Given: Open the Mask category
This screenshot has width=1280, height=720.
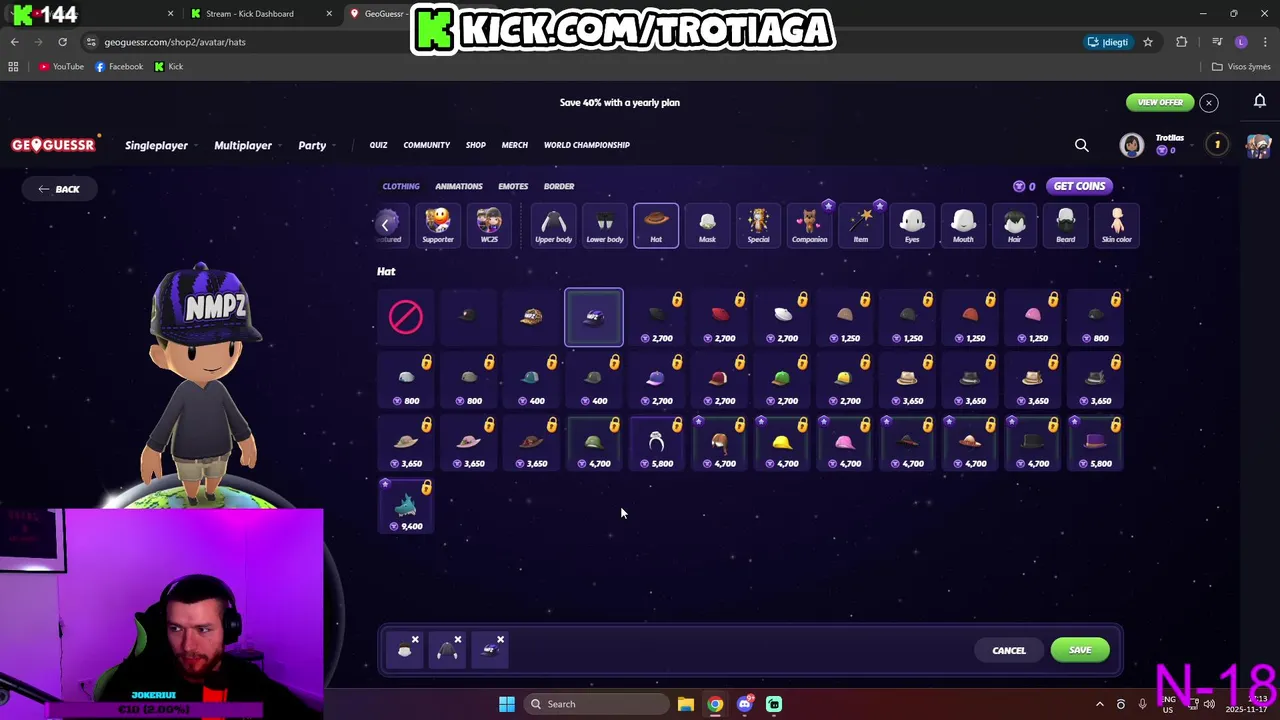Looking at the screenshot, I should pyautogui.click(x=707, y=225).
